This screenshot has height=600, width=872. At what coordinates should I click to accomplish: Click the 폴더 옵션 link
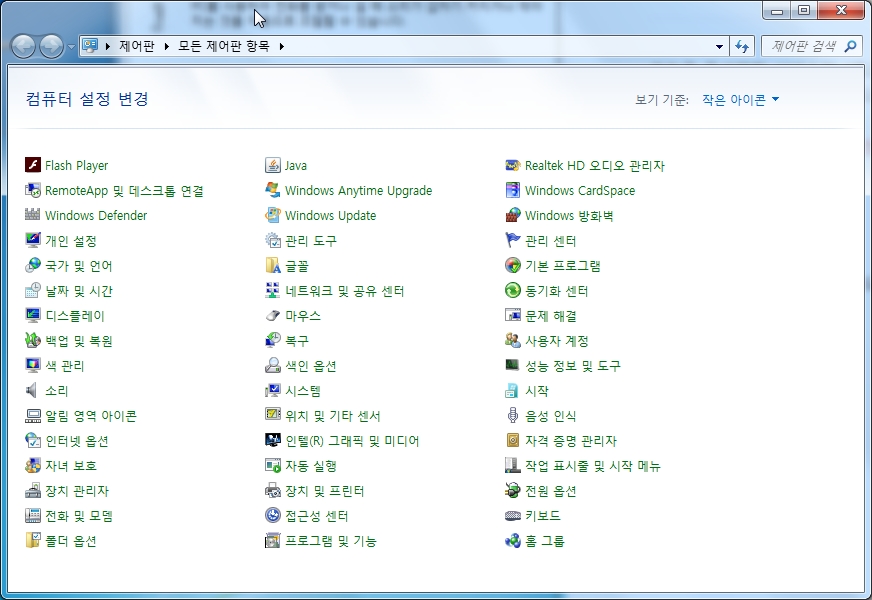(x=71, y=541)
